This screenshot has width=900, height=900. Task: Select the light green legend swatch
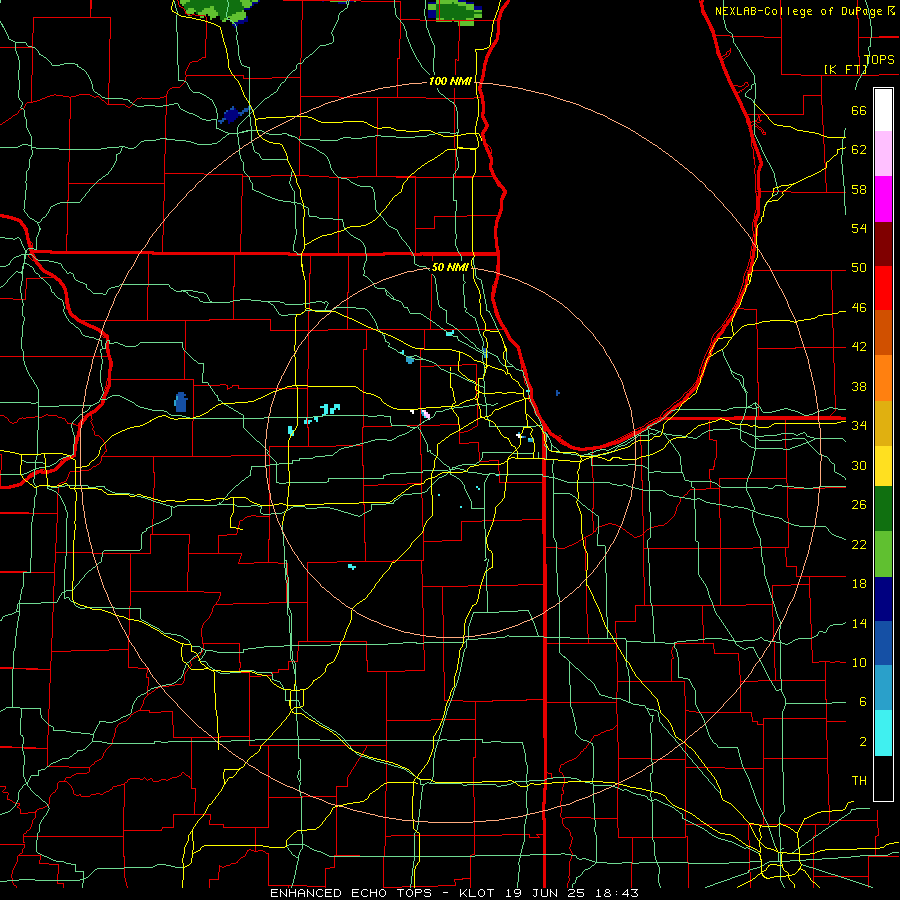883,554
